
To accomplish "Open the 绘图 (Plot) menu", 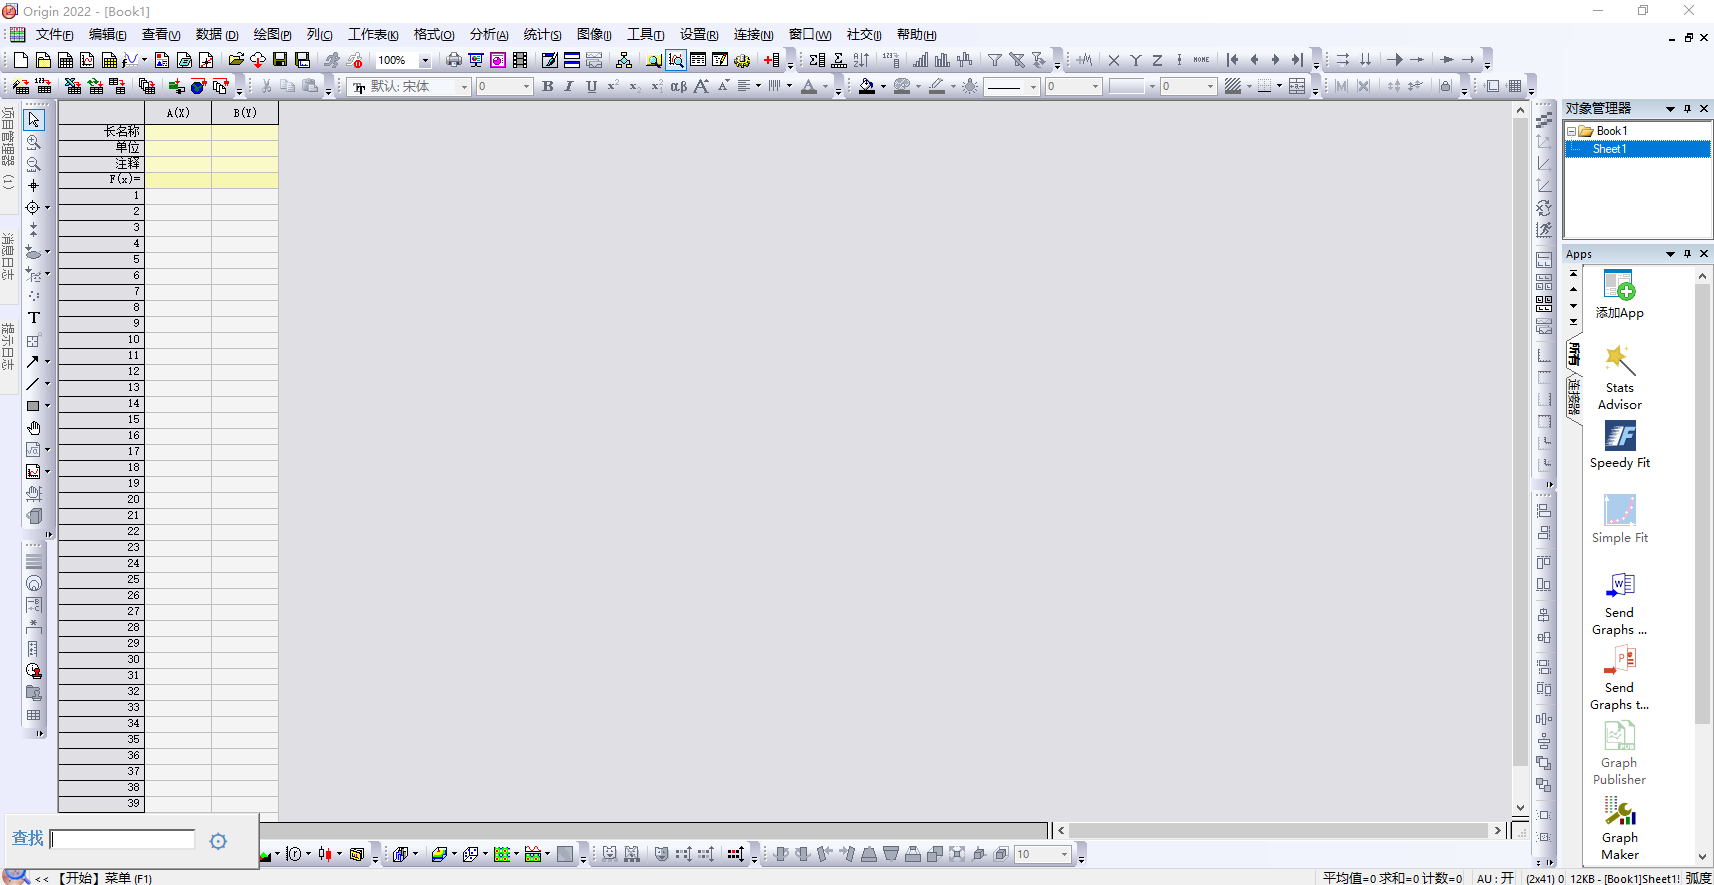I will tap(272, 35).
